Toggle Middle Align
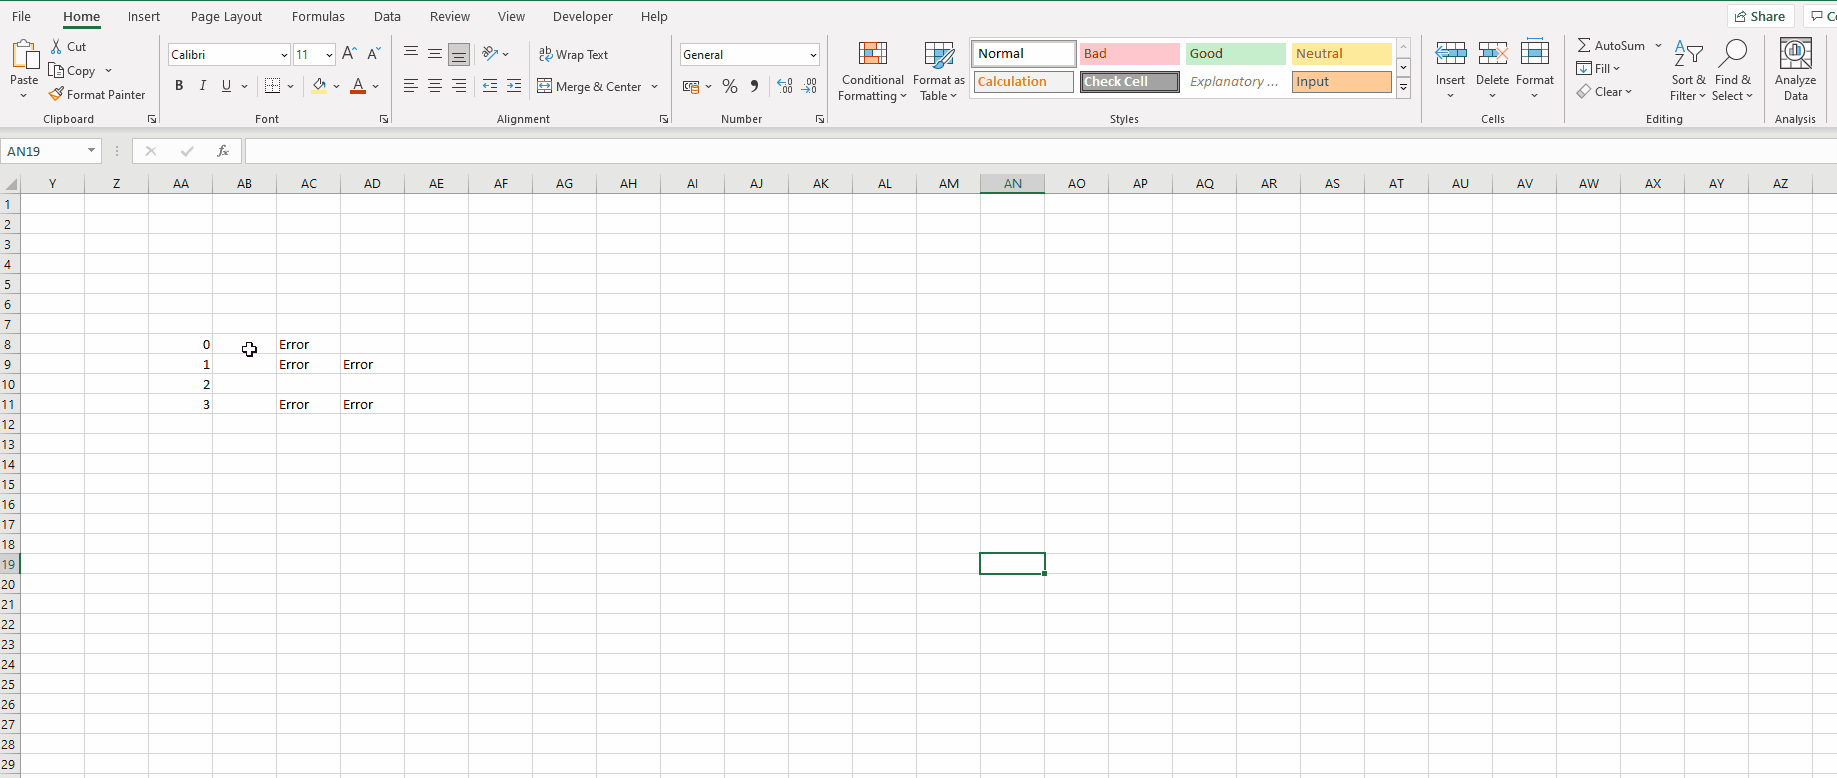This screenshot has width=1837, height=778. tap(435, 53)
